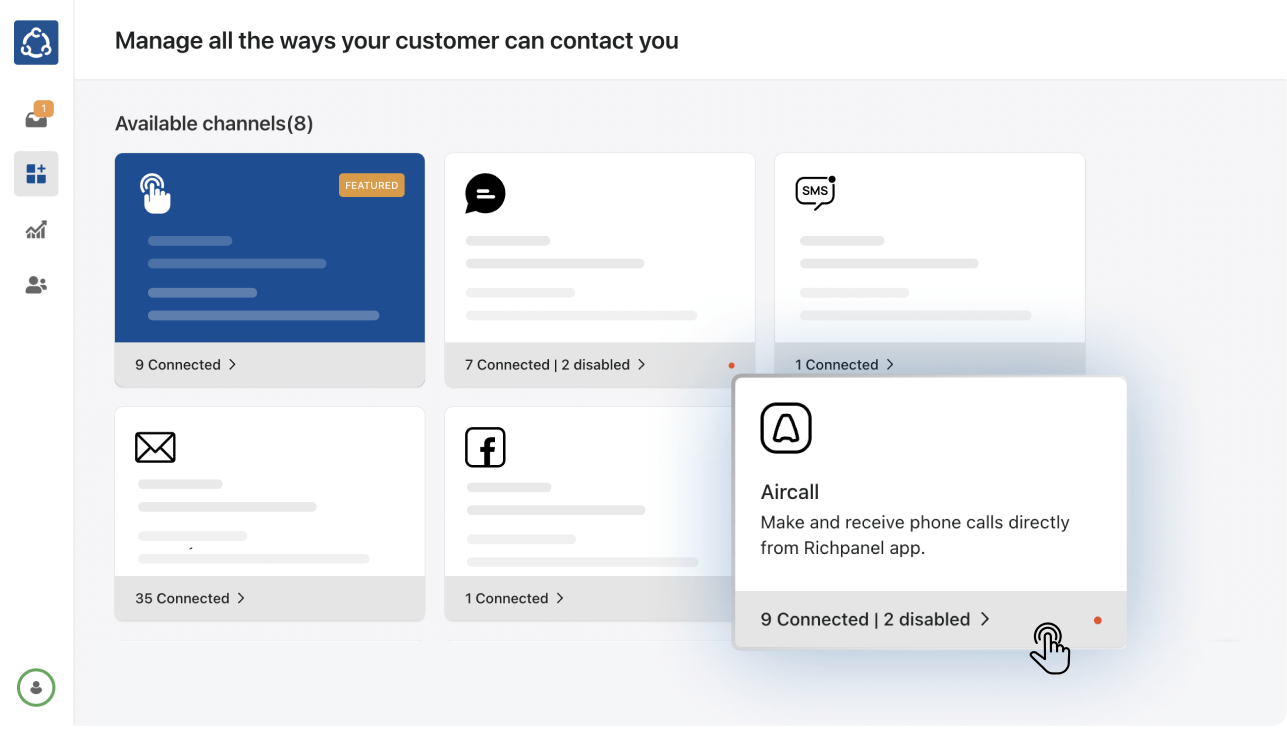Open "9 Connected | 2 disabled" Aircall link
This screenshot has height=750, width=1287.
(875, 620)
